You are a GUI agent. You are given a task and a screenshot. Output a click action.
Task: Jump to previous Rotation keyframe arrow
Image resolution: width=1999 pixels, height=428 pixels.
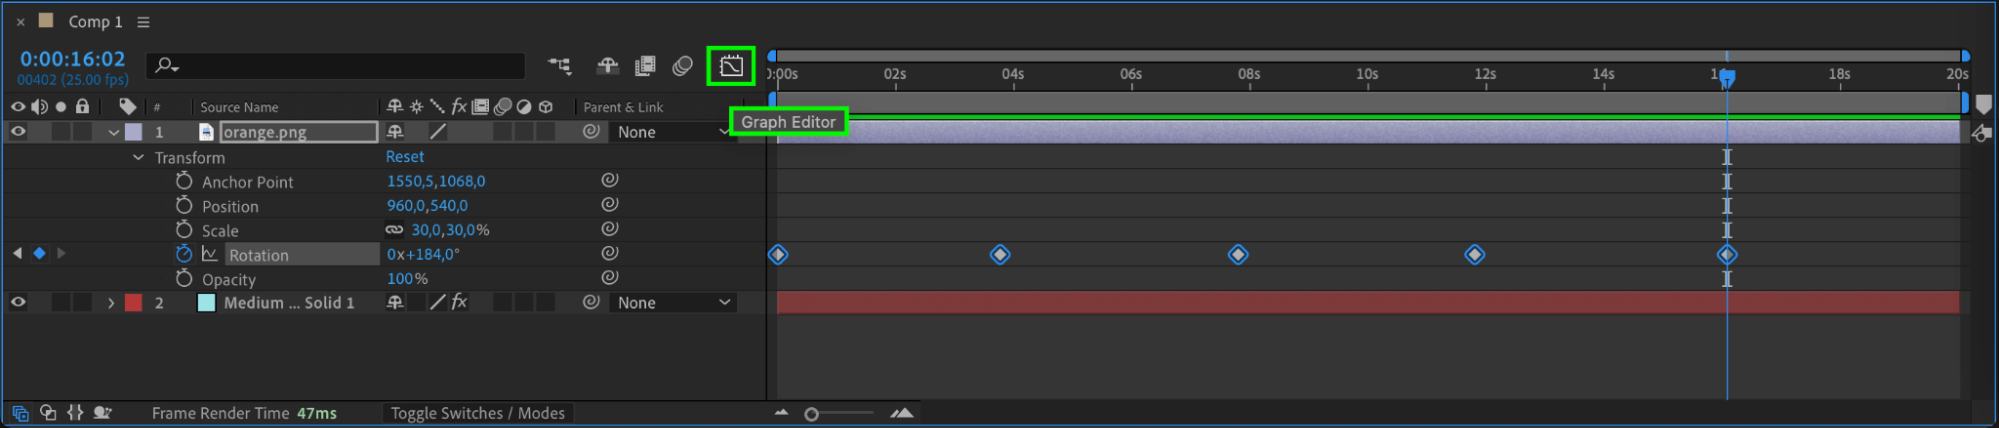pos(17,254)
